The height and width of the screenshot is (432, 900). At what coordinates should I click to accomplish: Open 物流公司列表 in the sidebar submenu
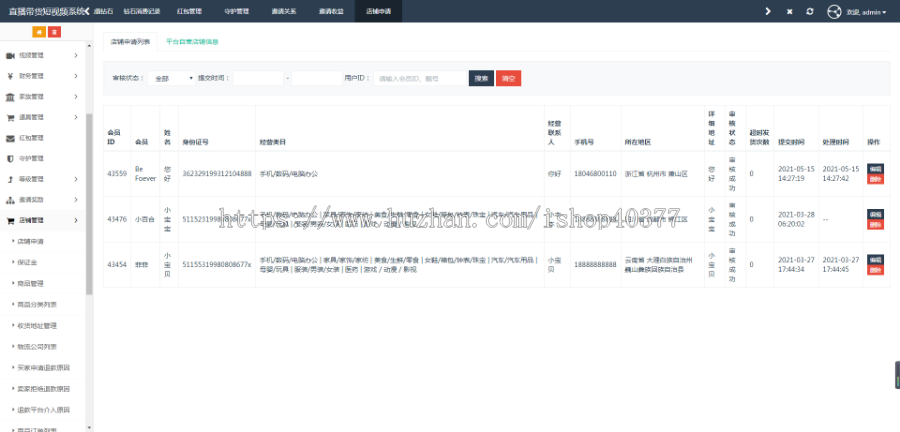pos(38,347)
